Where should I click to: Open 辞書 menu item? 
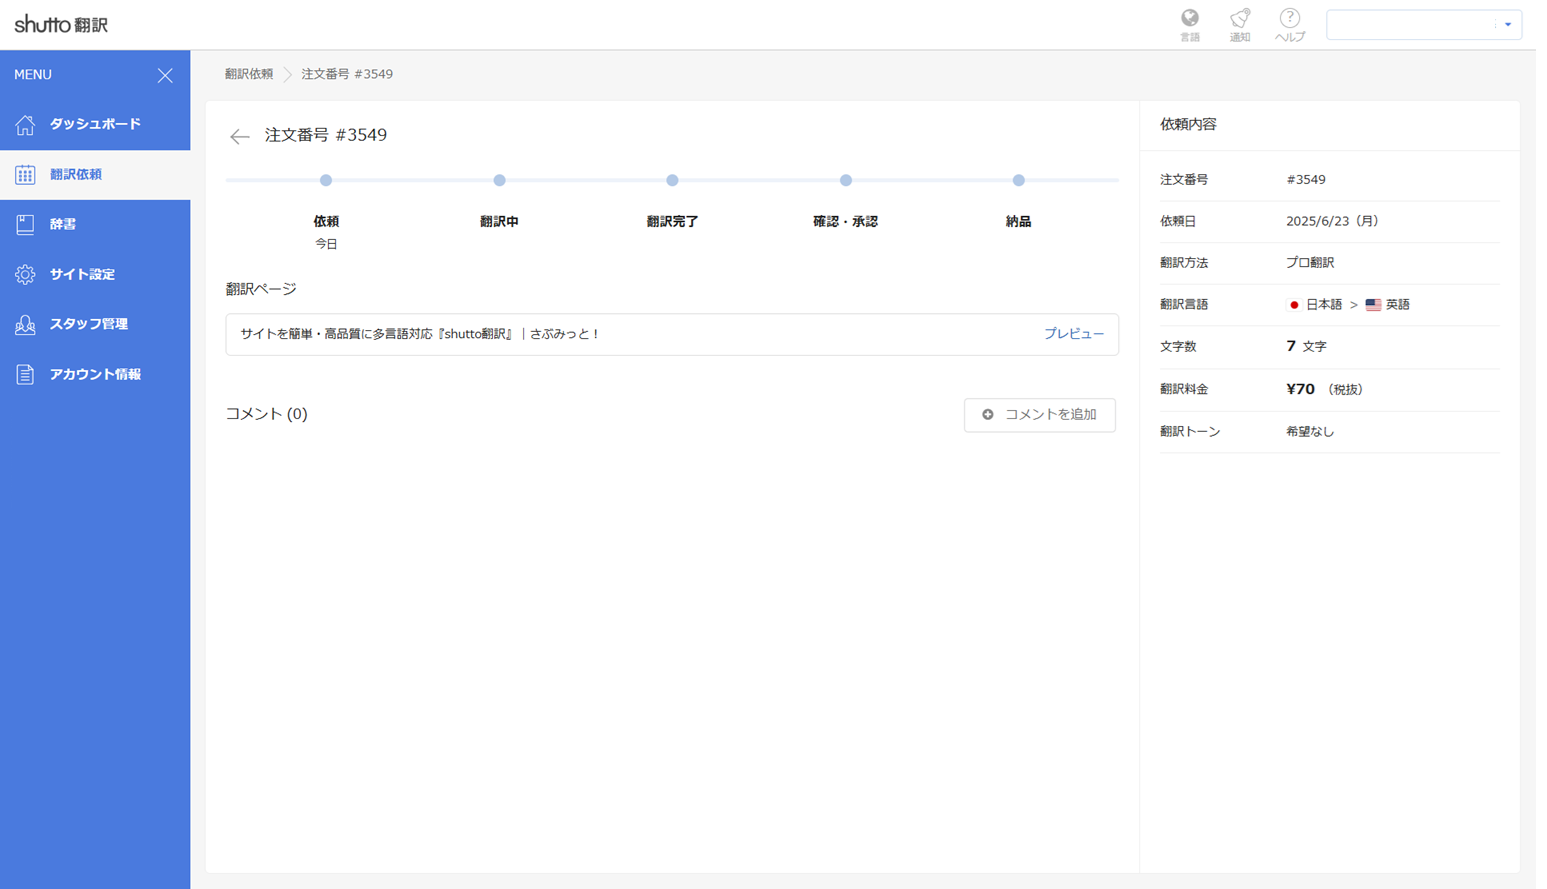(x=95, y=224)
